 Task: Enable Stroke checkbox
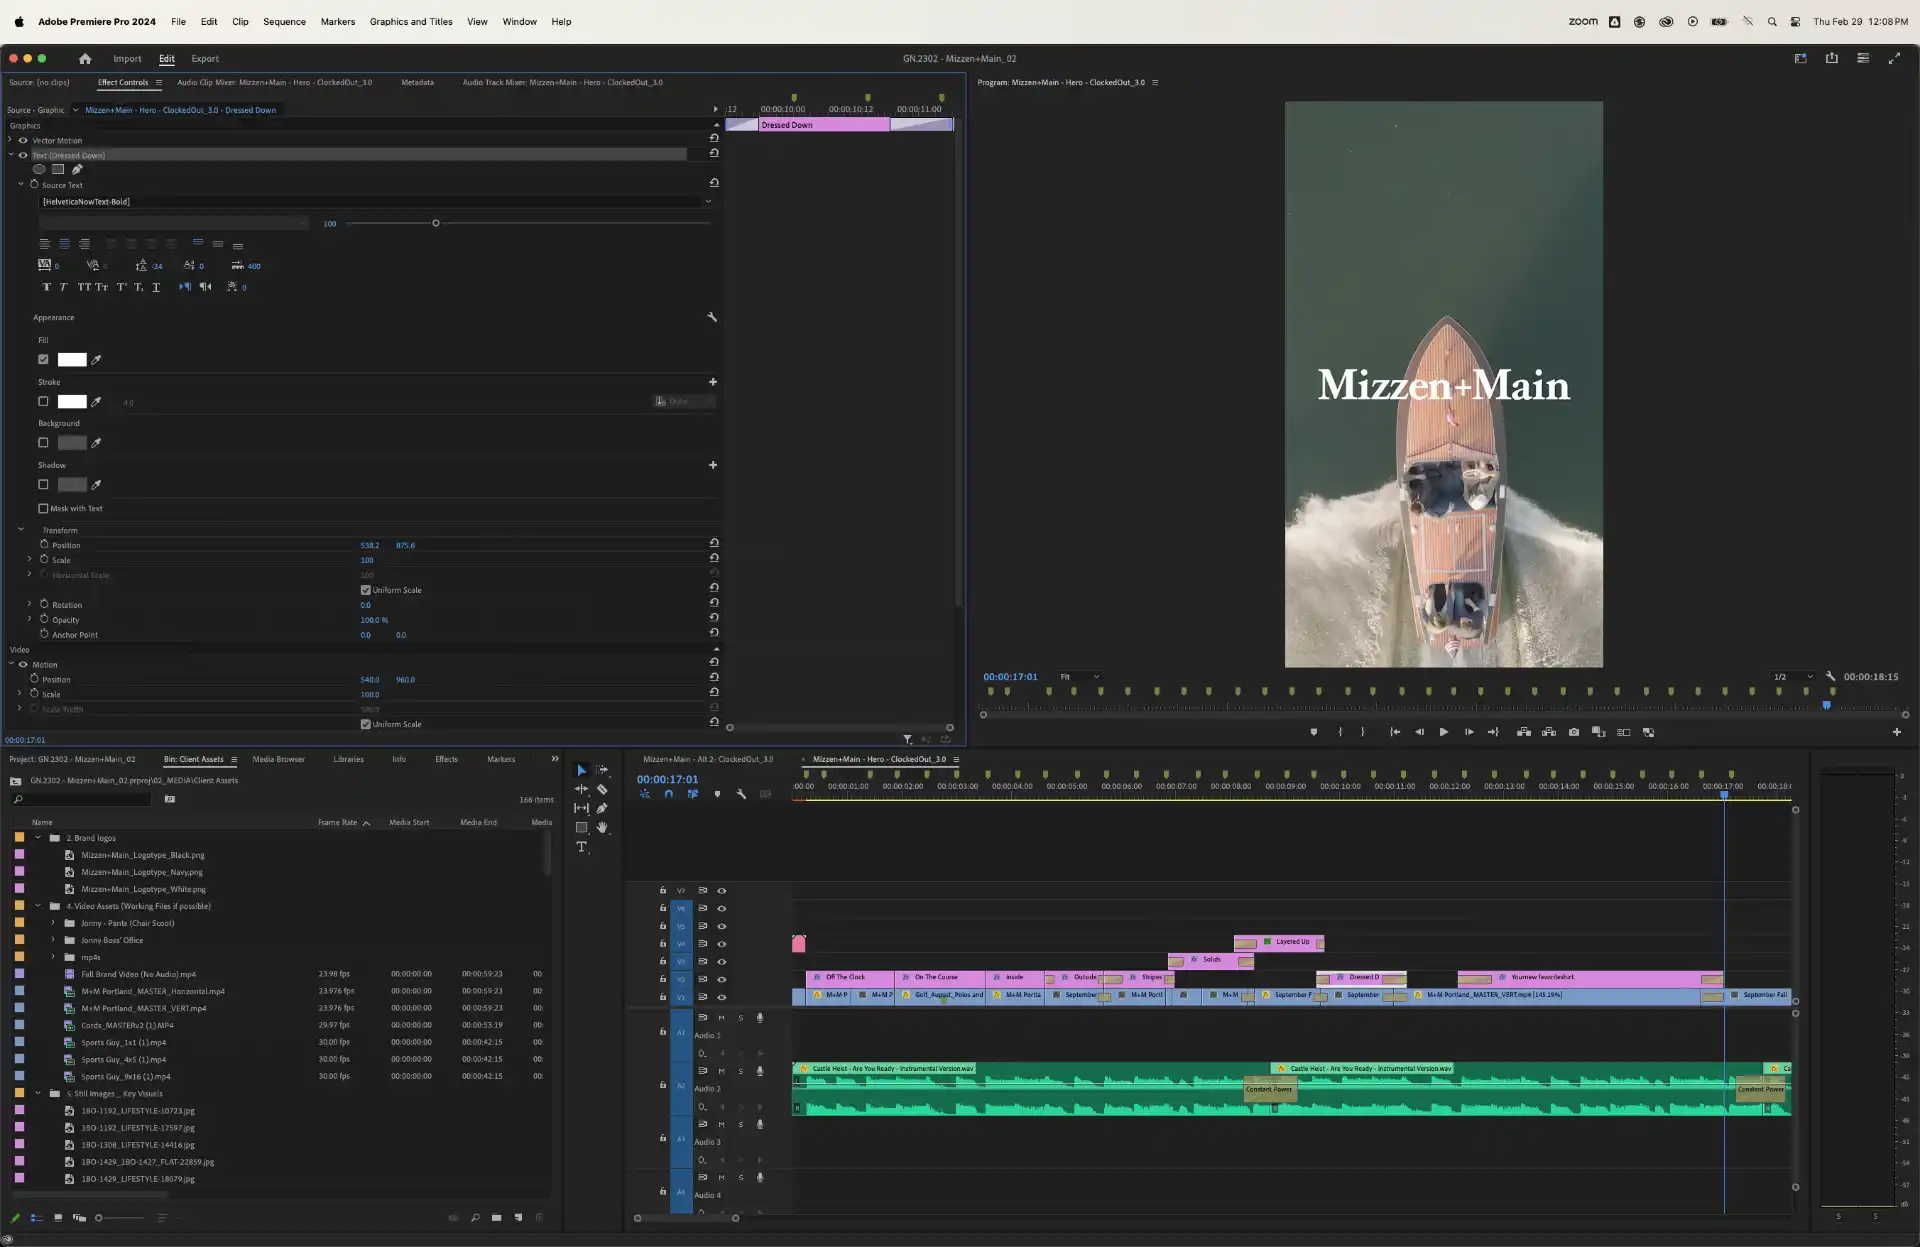click(43, 402)
